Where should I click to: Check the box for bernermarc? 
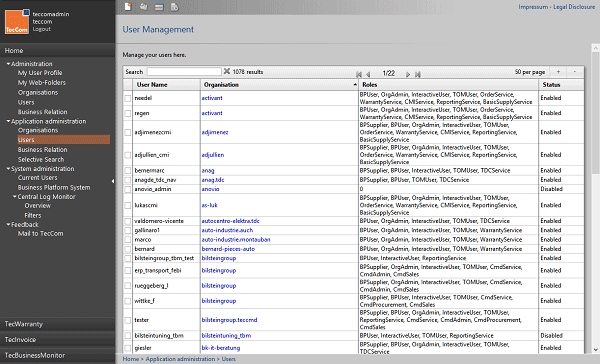point(128,171)
